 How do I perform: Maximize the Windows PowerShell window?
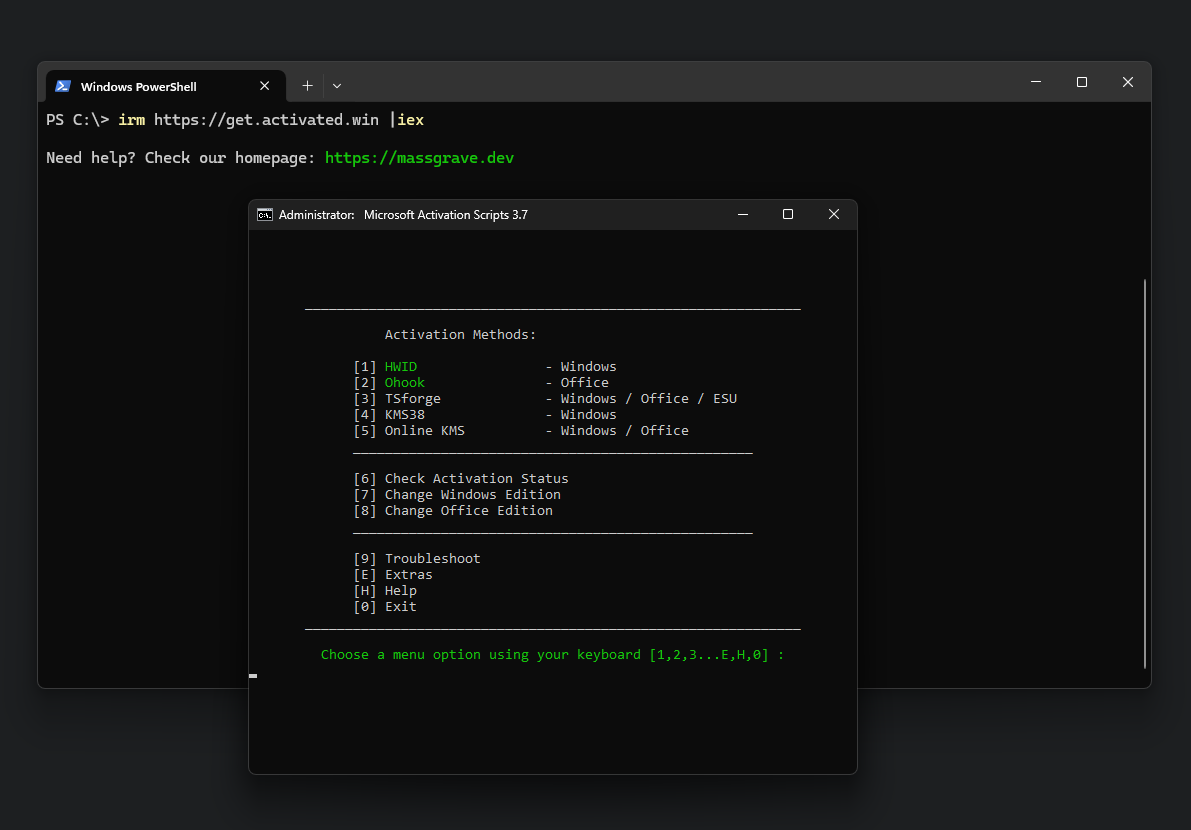[x=1082, y=82]
